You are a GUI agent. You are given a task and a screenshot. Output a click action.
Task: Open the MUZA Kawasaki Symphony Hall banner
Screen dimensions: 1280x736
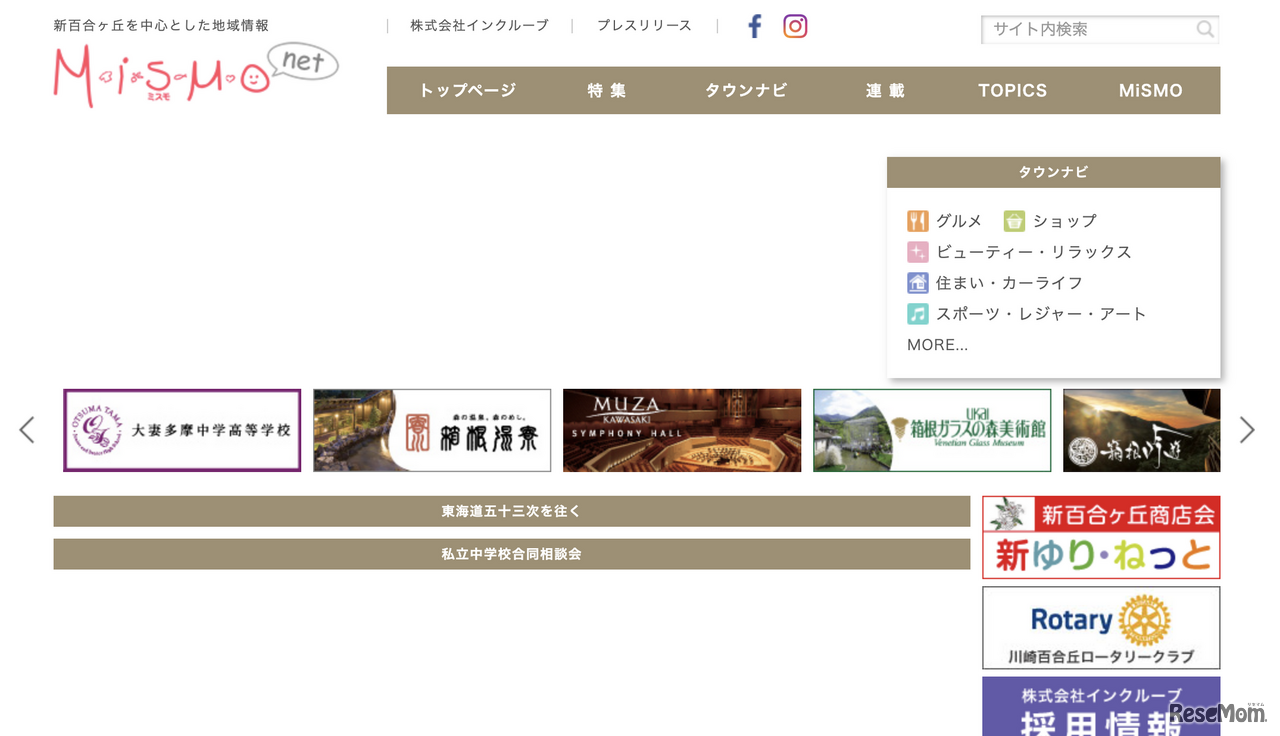[682, 430]
